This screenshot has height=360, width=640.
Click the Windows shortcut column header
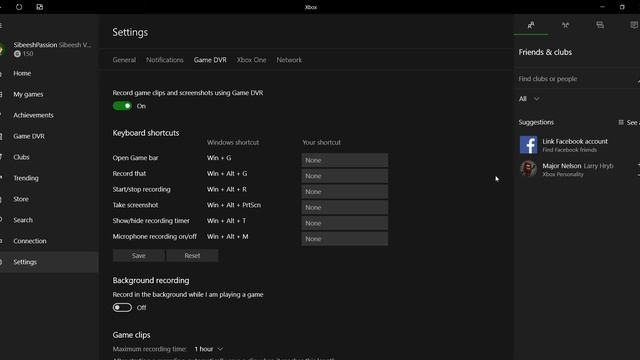coord(233,142)
